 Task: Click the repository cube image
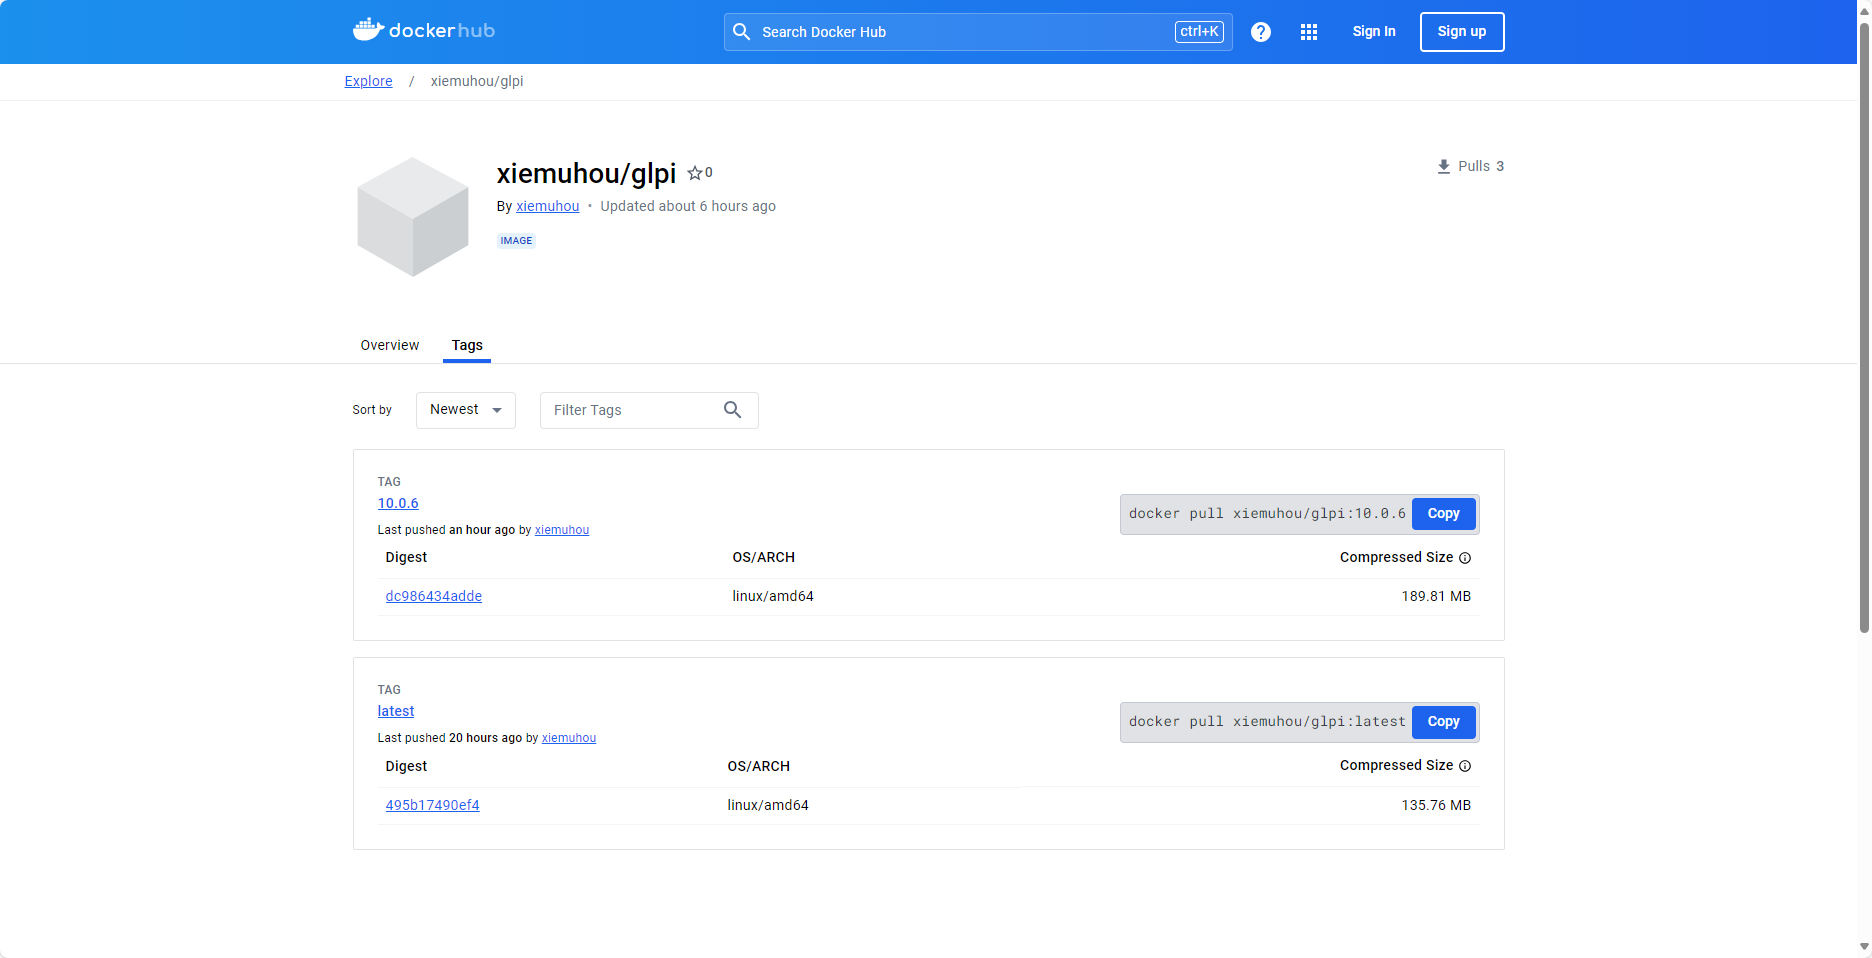(x=413, y=216)
